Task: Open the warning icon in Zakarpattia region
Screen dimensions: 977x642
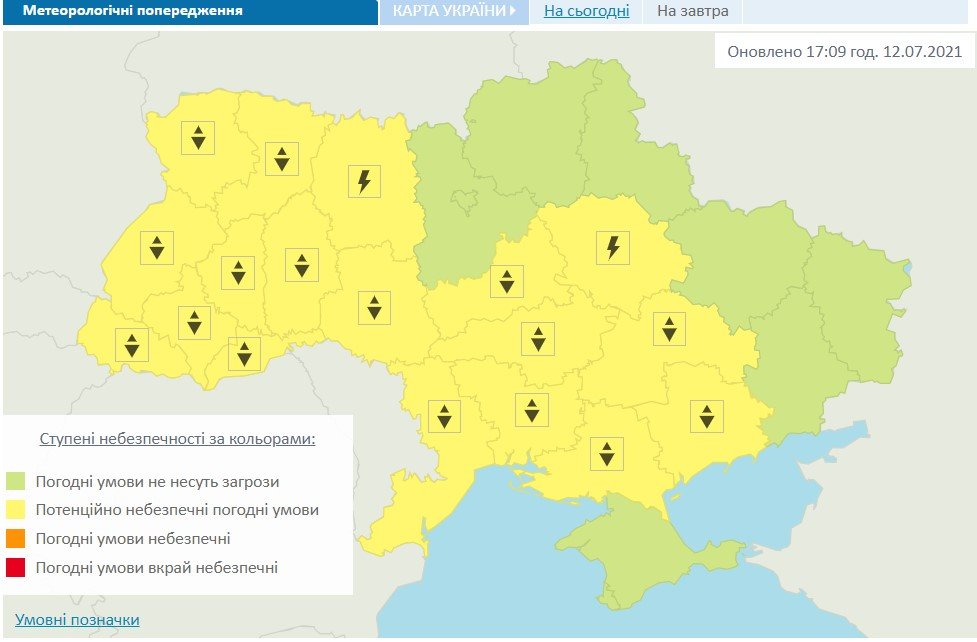Action: [131, 345]
